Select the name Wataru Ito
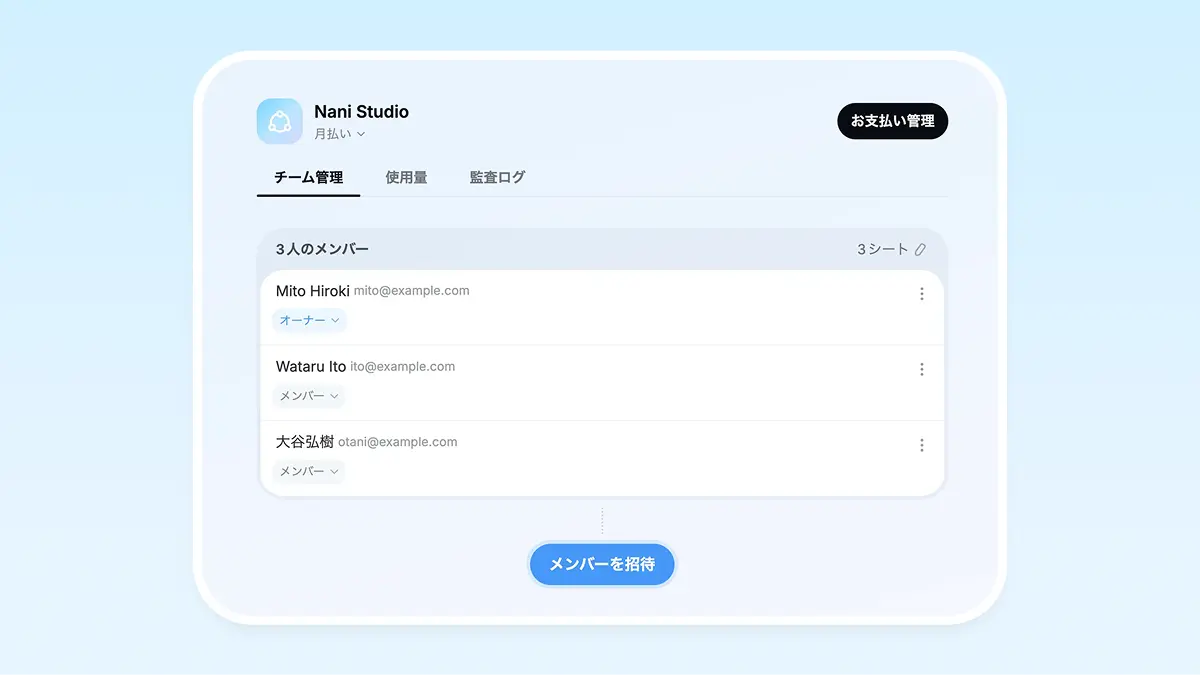 [x=311, y=367]
